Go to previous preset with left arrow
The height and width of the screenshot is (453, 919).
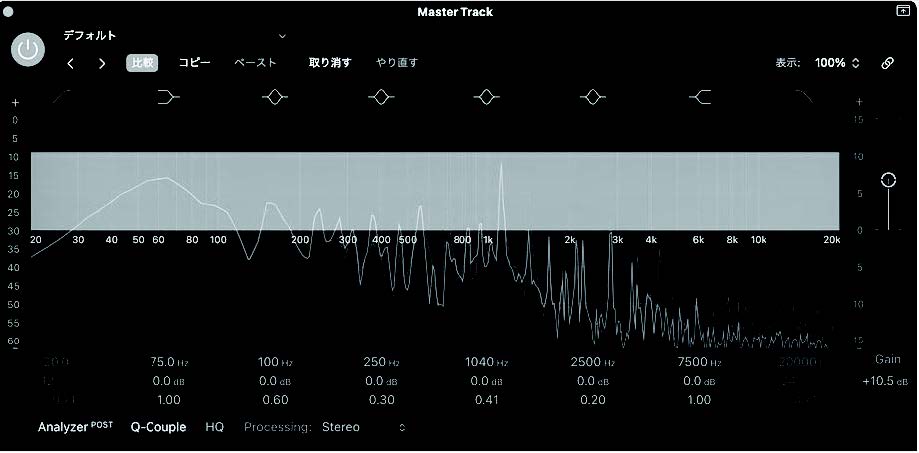click(x=70, y=63)
